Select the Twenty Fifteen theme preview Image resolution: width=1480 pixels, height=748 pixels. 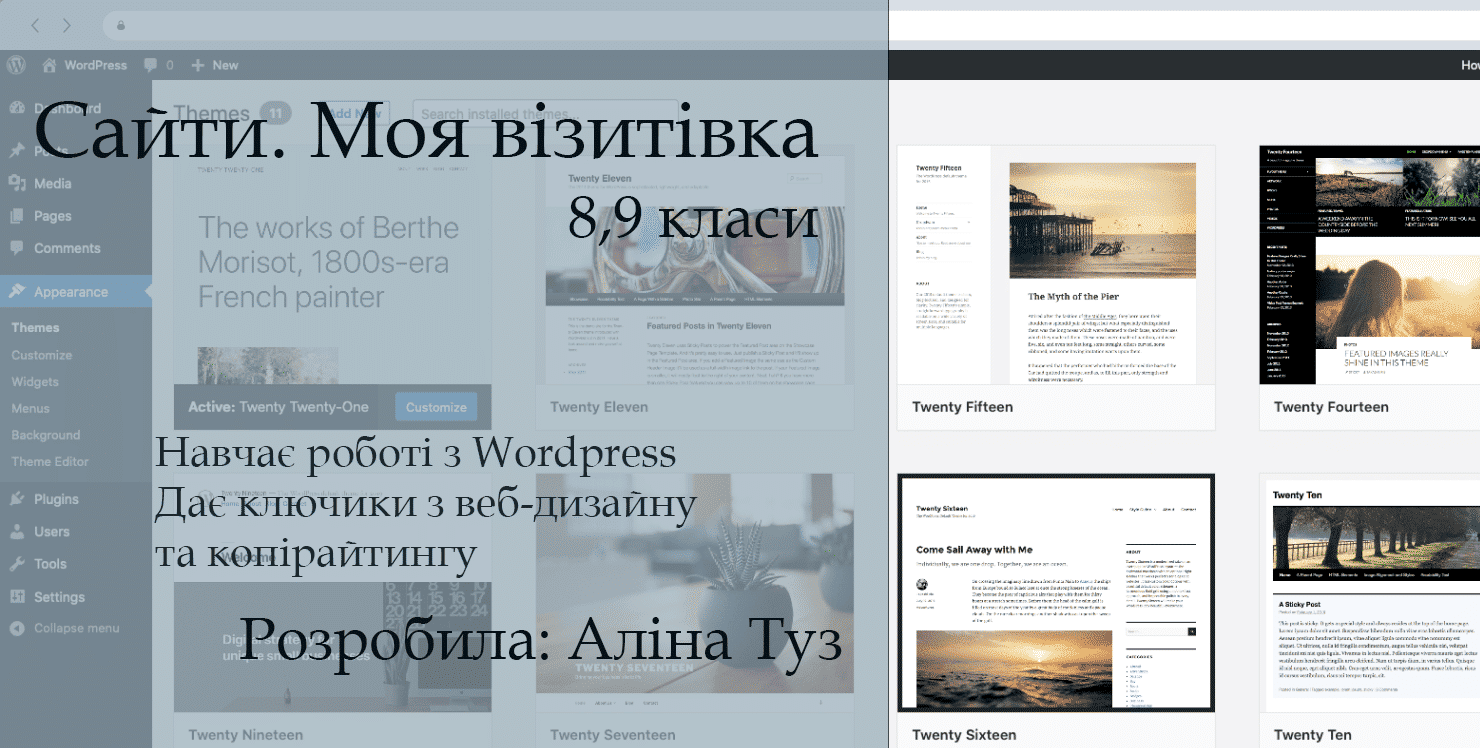[x=1056, y=265]
